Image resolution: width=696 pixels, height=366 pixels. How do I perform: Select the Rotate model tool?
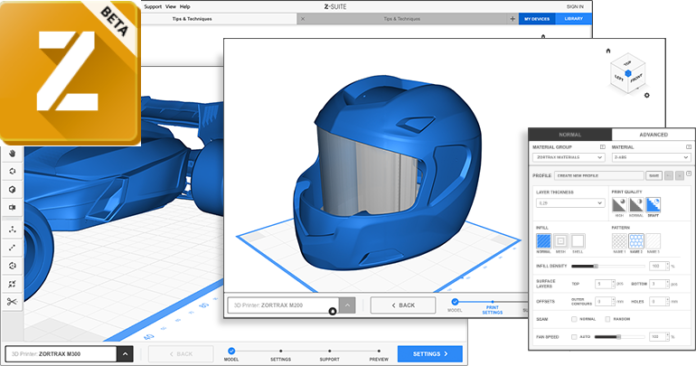click(12, 266)
